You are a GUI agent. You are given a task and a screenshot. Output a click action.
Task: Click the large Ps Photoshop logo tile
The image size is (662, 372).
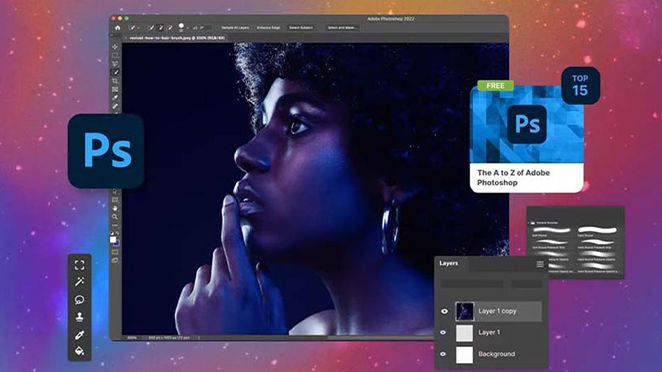tap(106, 151)
